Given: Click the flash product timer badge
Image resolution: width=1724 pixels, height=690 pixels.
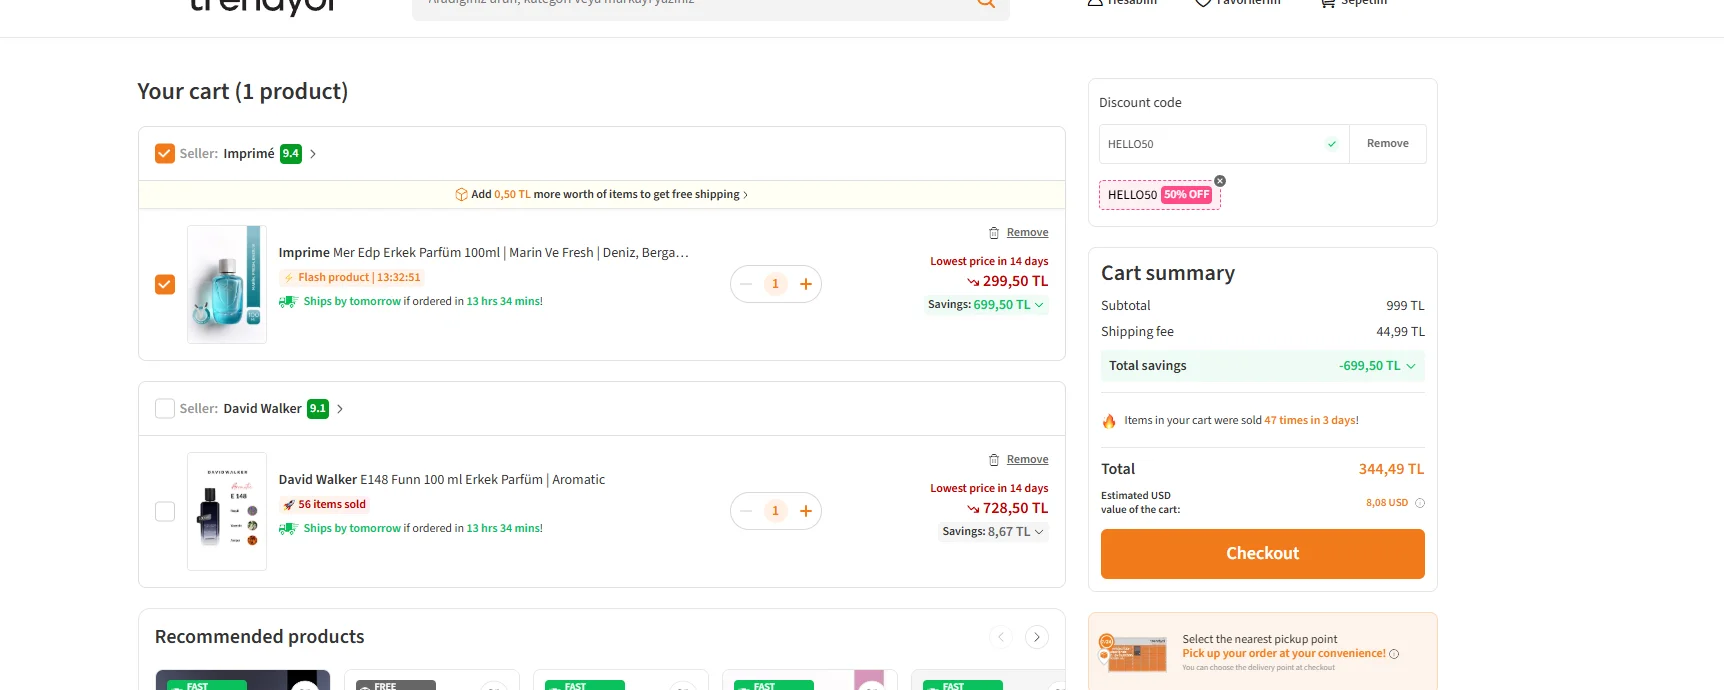Looking at the screenshot, I should point(351,278).
